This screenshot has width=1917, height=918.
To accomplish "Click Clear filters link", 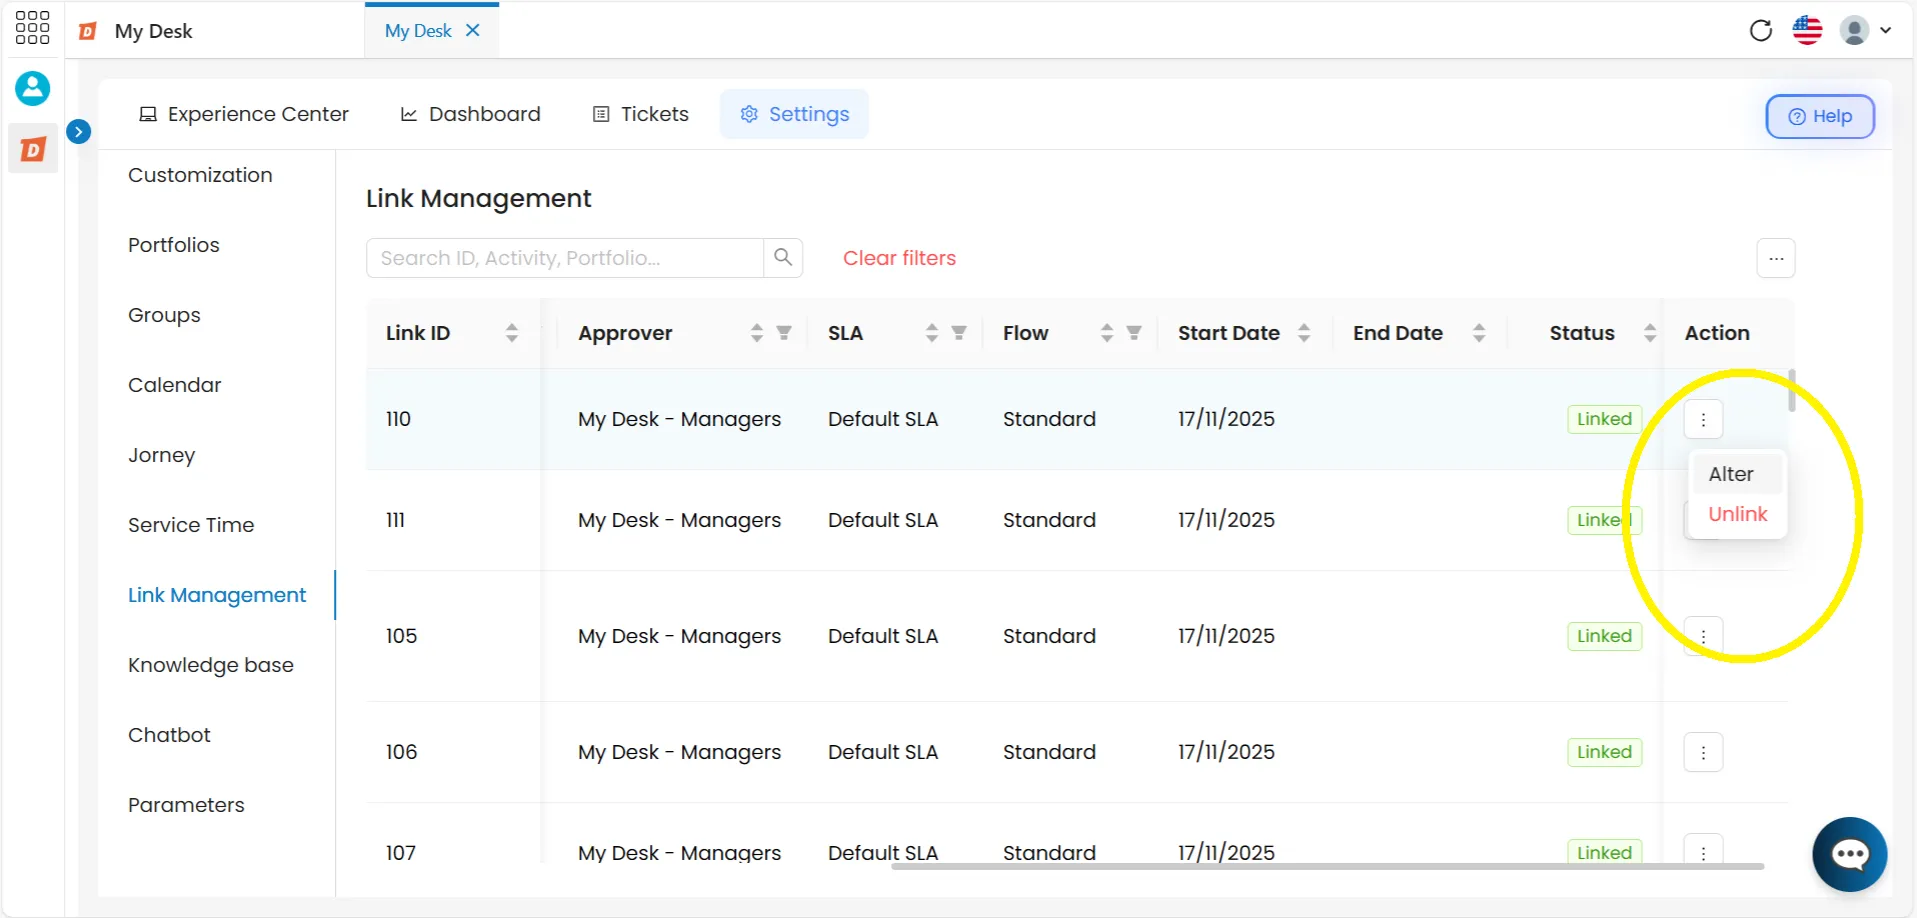I will coord(899,258).
